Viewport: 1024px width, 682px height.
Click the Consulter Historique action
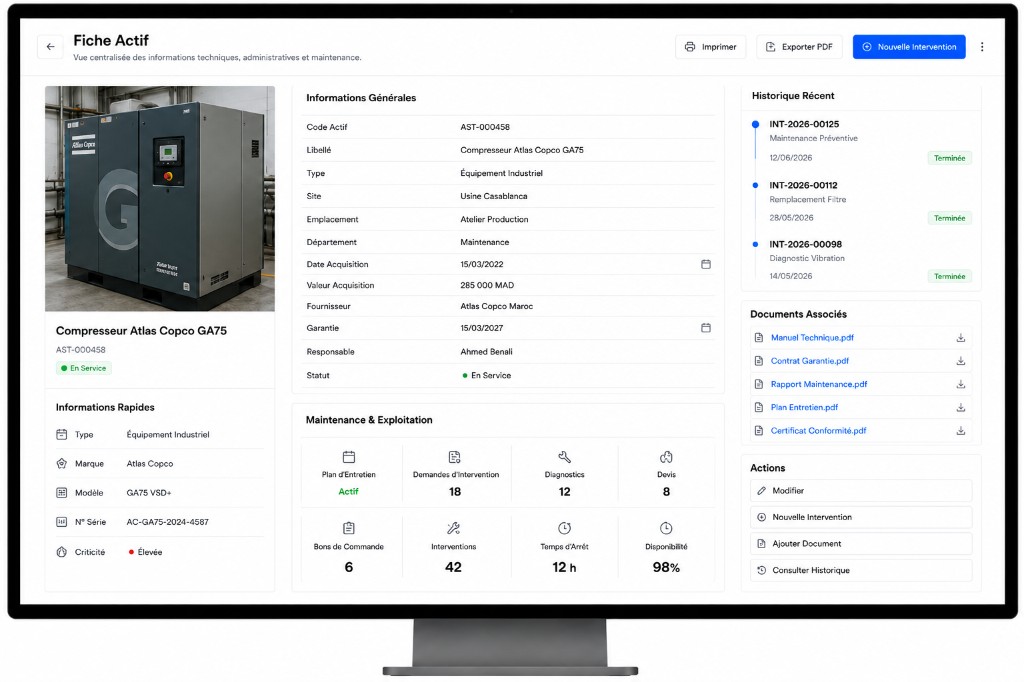(861, 570)
